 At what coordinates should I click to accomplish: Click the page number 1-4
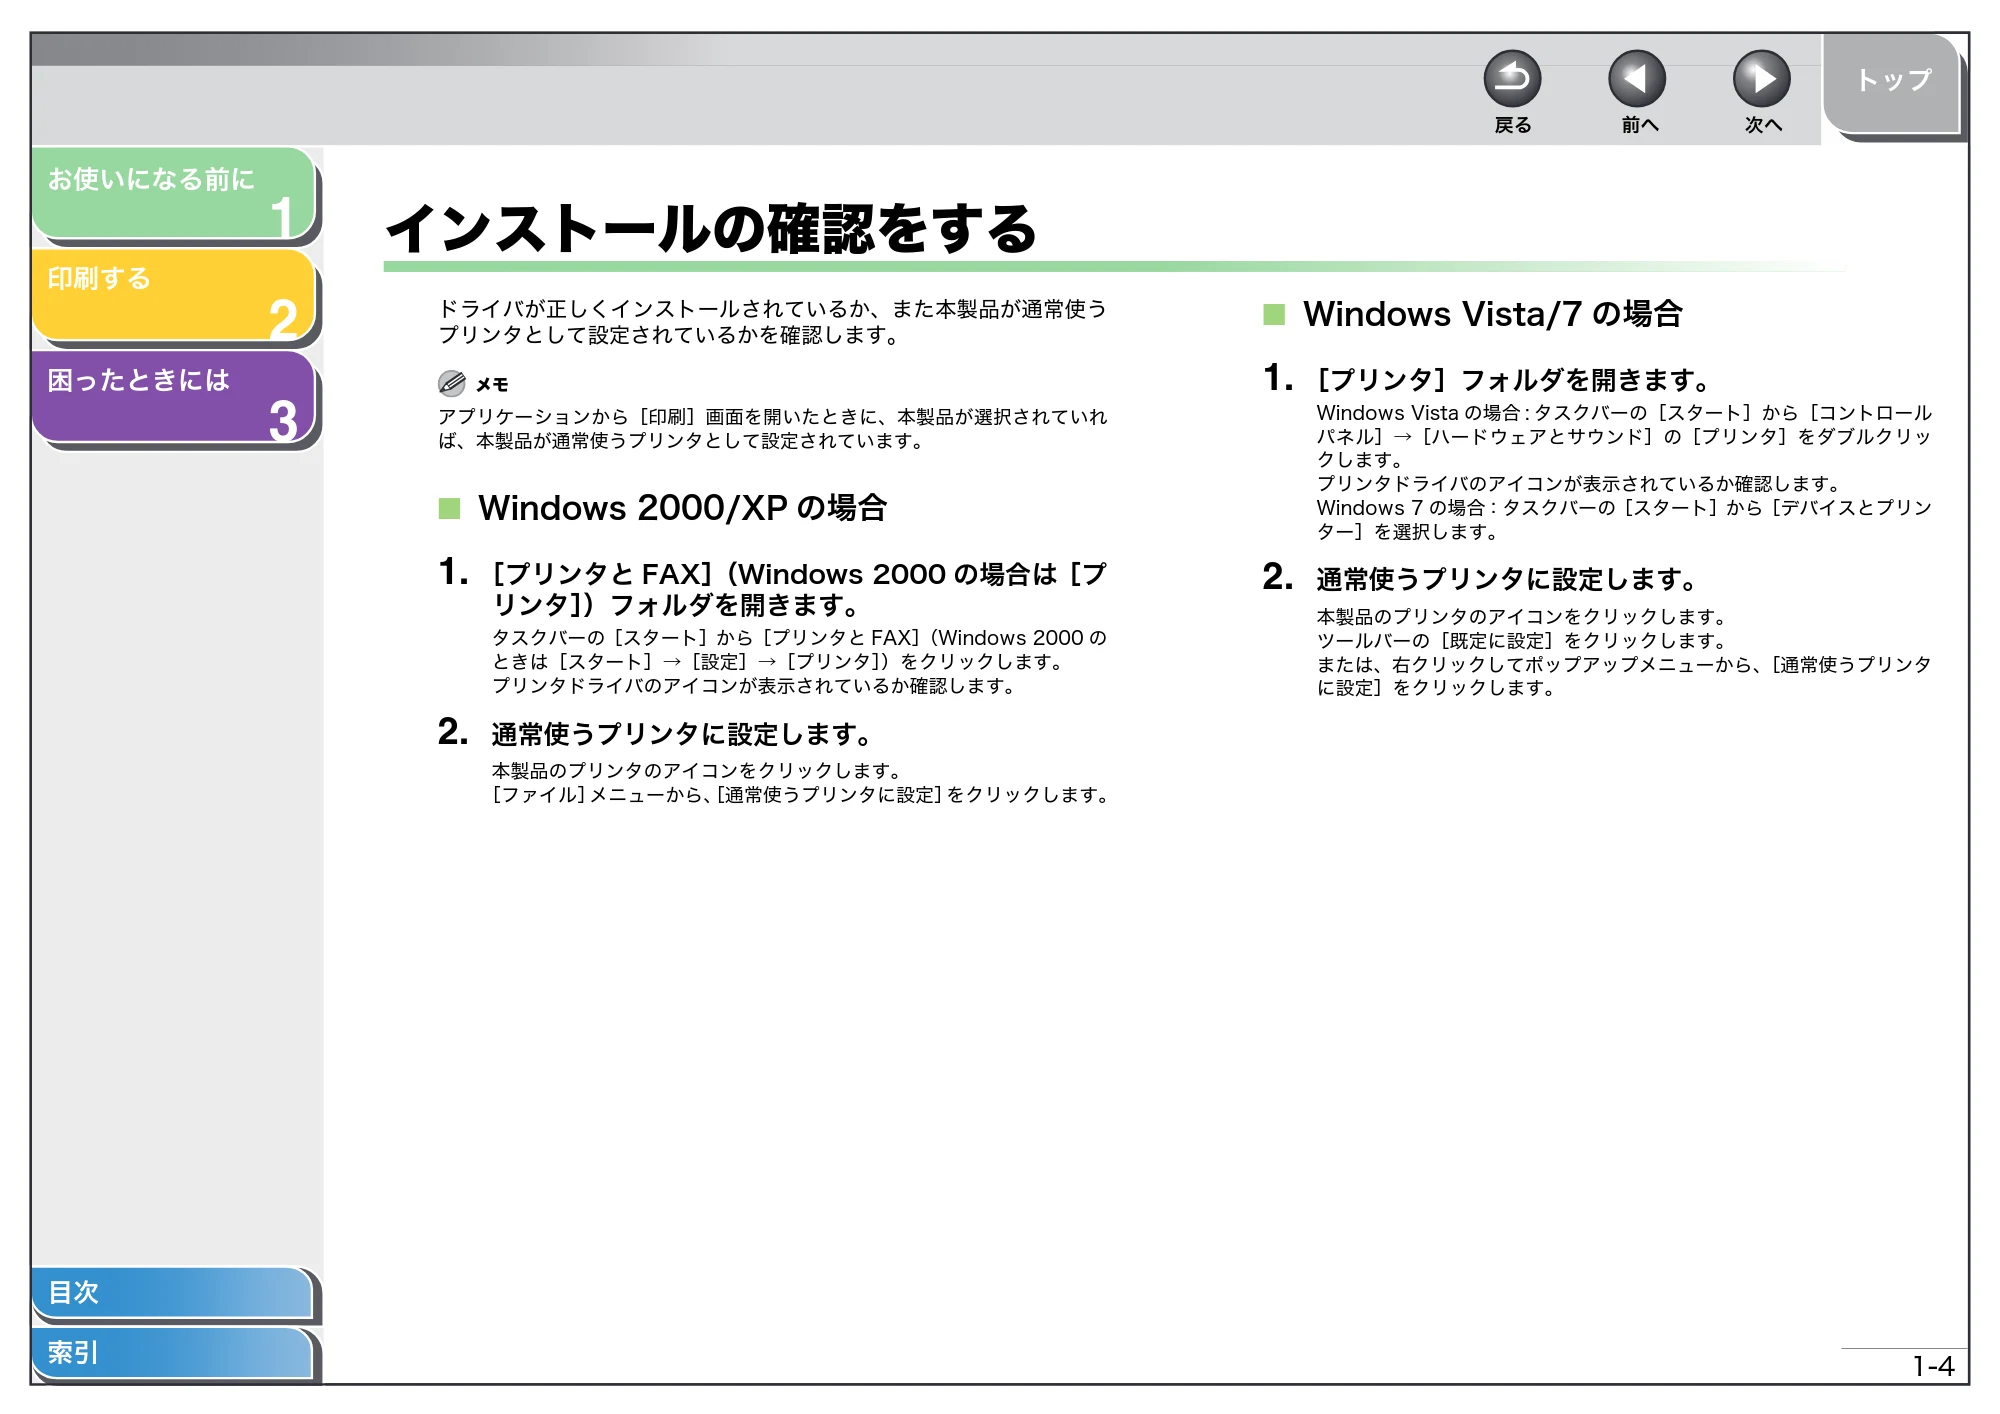click(1933, 1366)
